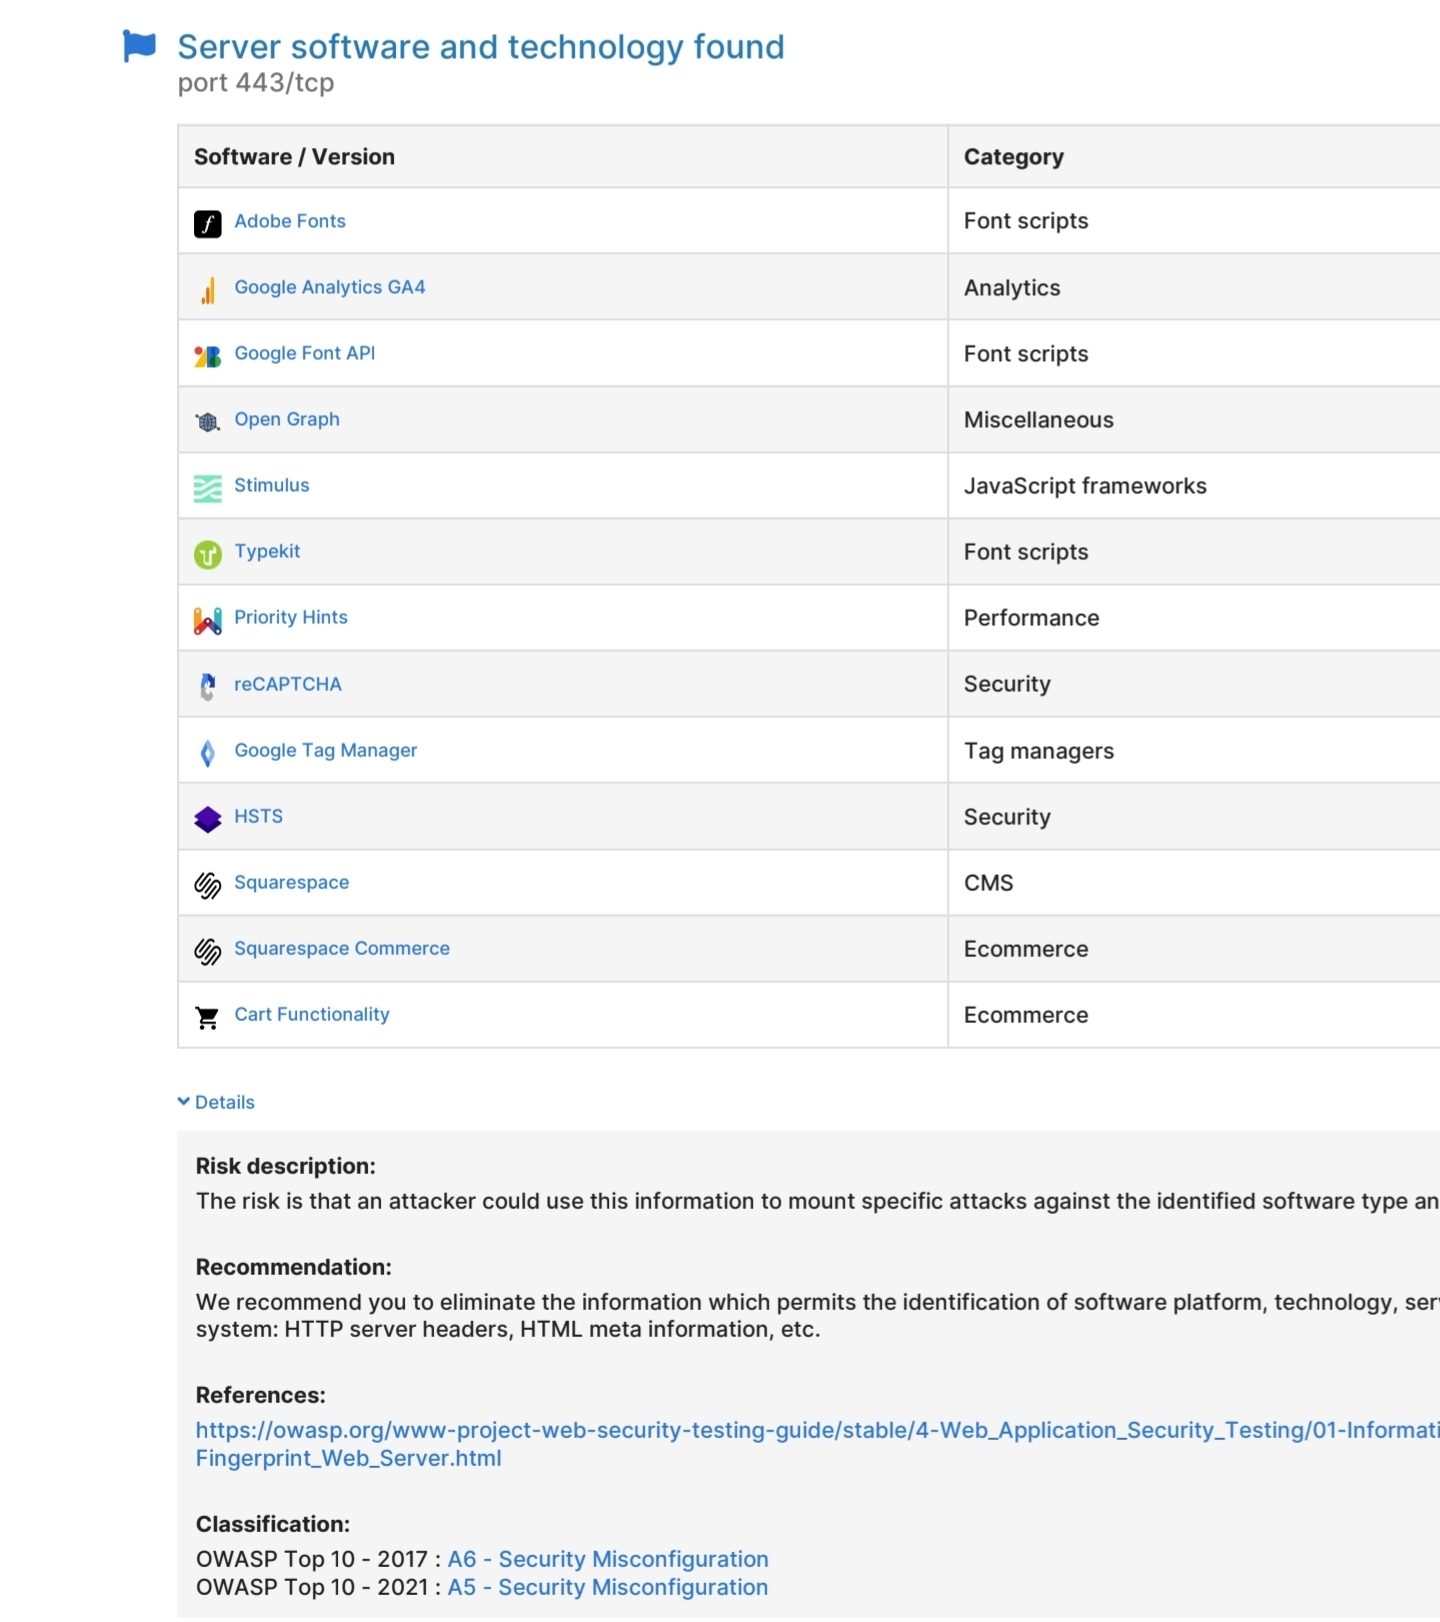Click the Classification label
Image resolution: width=1440 pixels, height=1622 pixels.
(273, 1524)
